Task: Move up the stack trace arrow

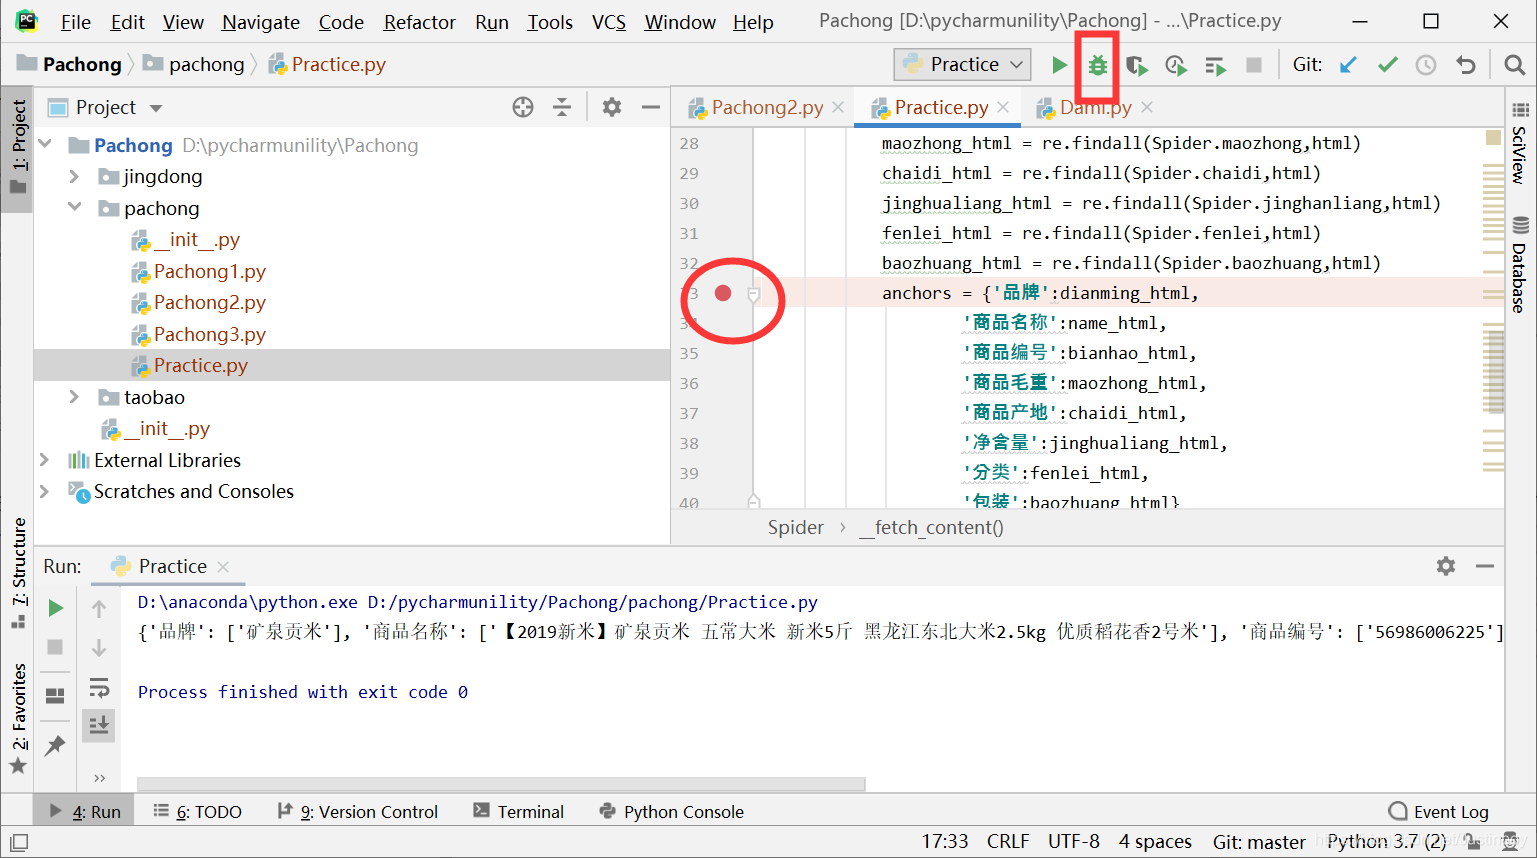Action: pos(99,608)
